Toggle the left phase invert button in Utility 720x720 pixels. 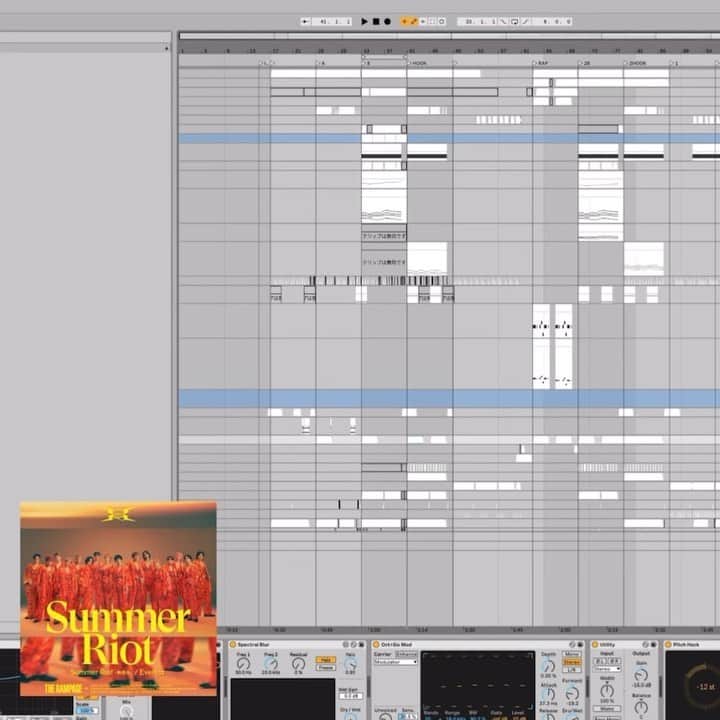click(600, 661)
